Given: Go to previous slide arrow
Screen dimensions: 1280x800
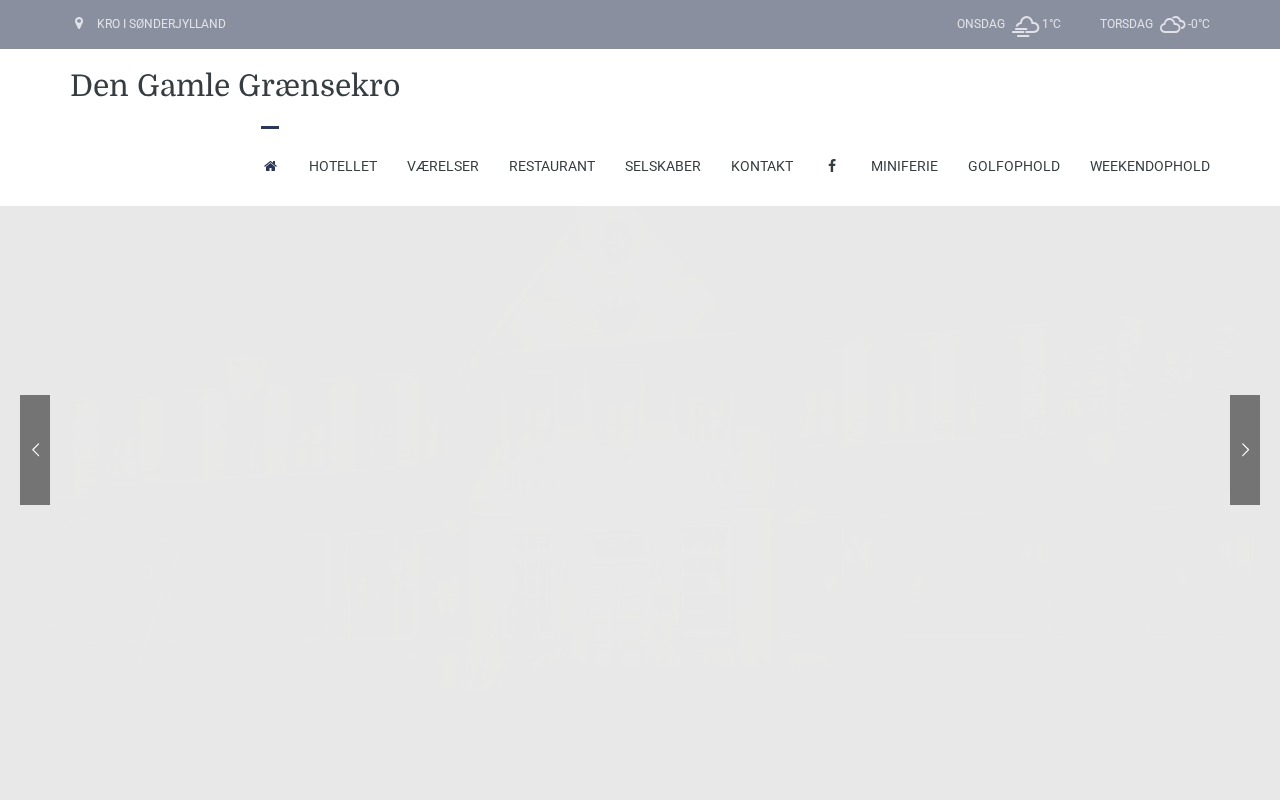Looking at the screenshot, I should point(35,450).
